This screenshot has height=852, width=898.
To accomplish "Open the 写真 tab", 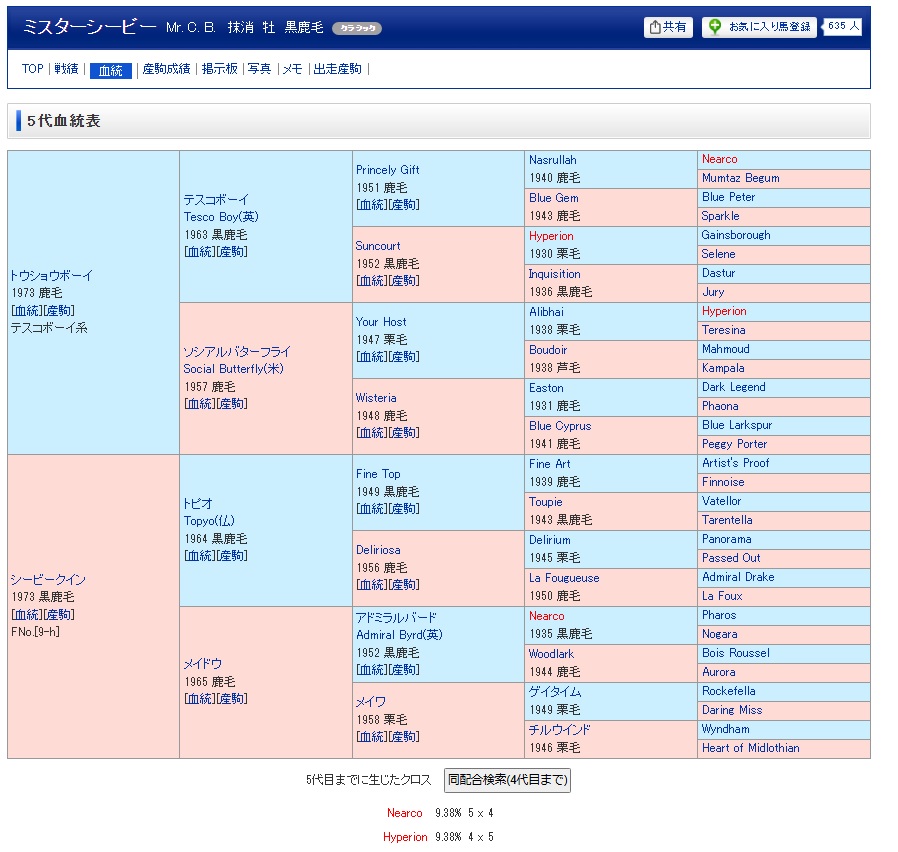I will 259,69.
